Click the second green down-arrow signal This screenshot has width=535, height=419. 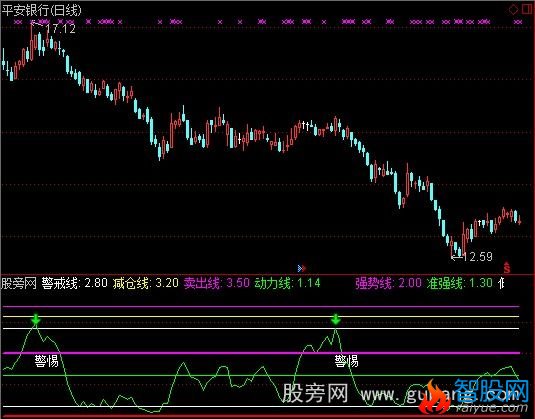click(x=336, y=319)
